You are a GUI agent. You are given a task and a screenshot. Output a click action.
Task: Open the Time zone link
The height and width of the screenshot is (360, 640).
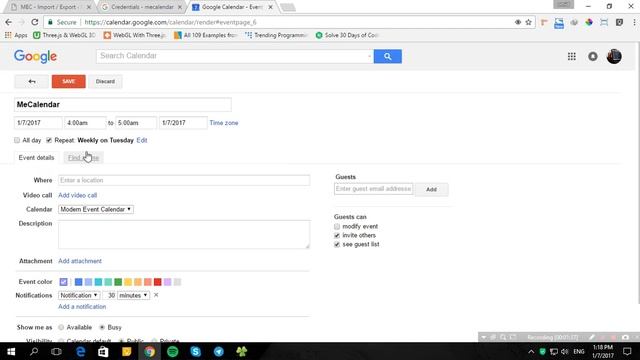coord(224,122)
